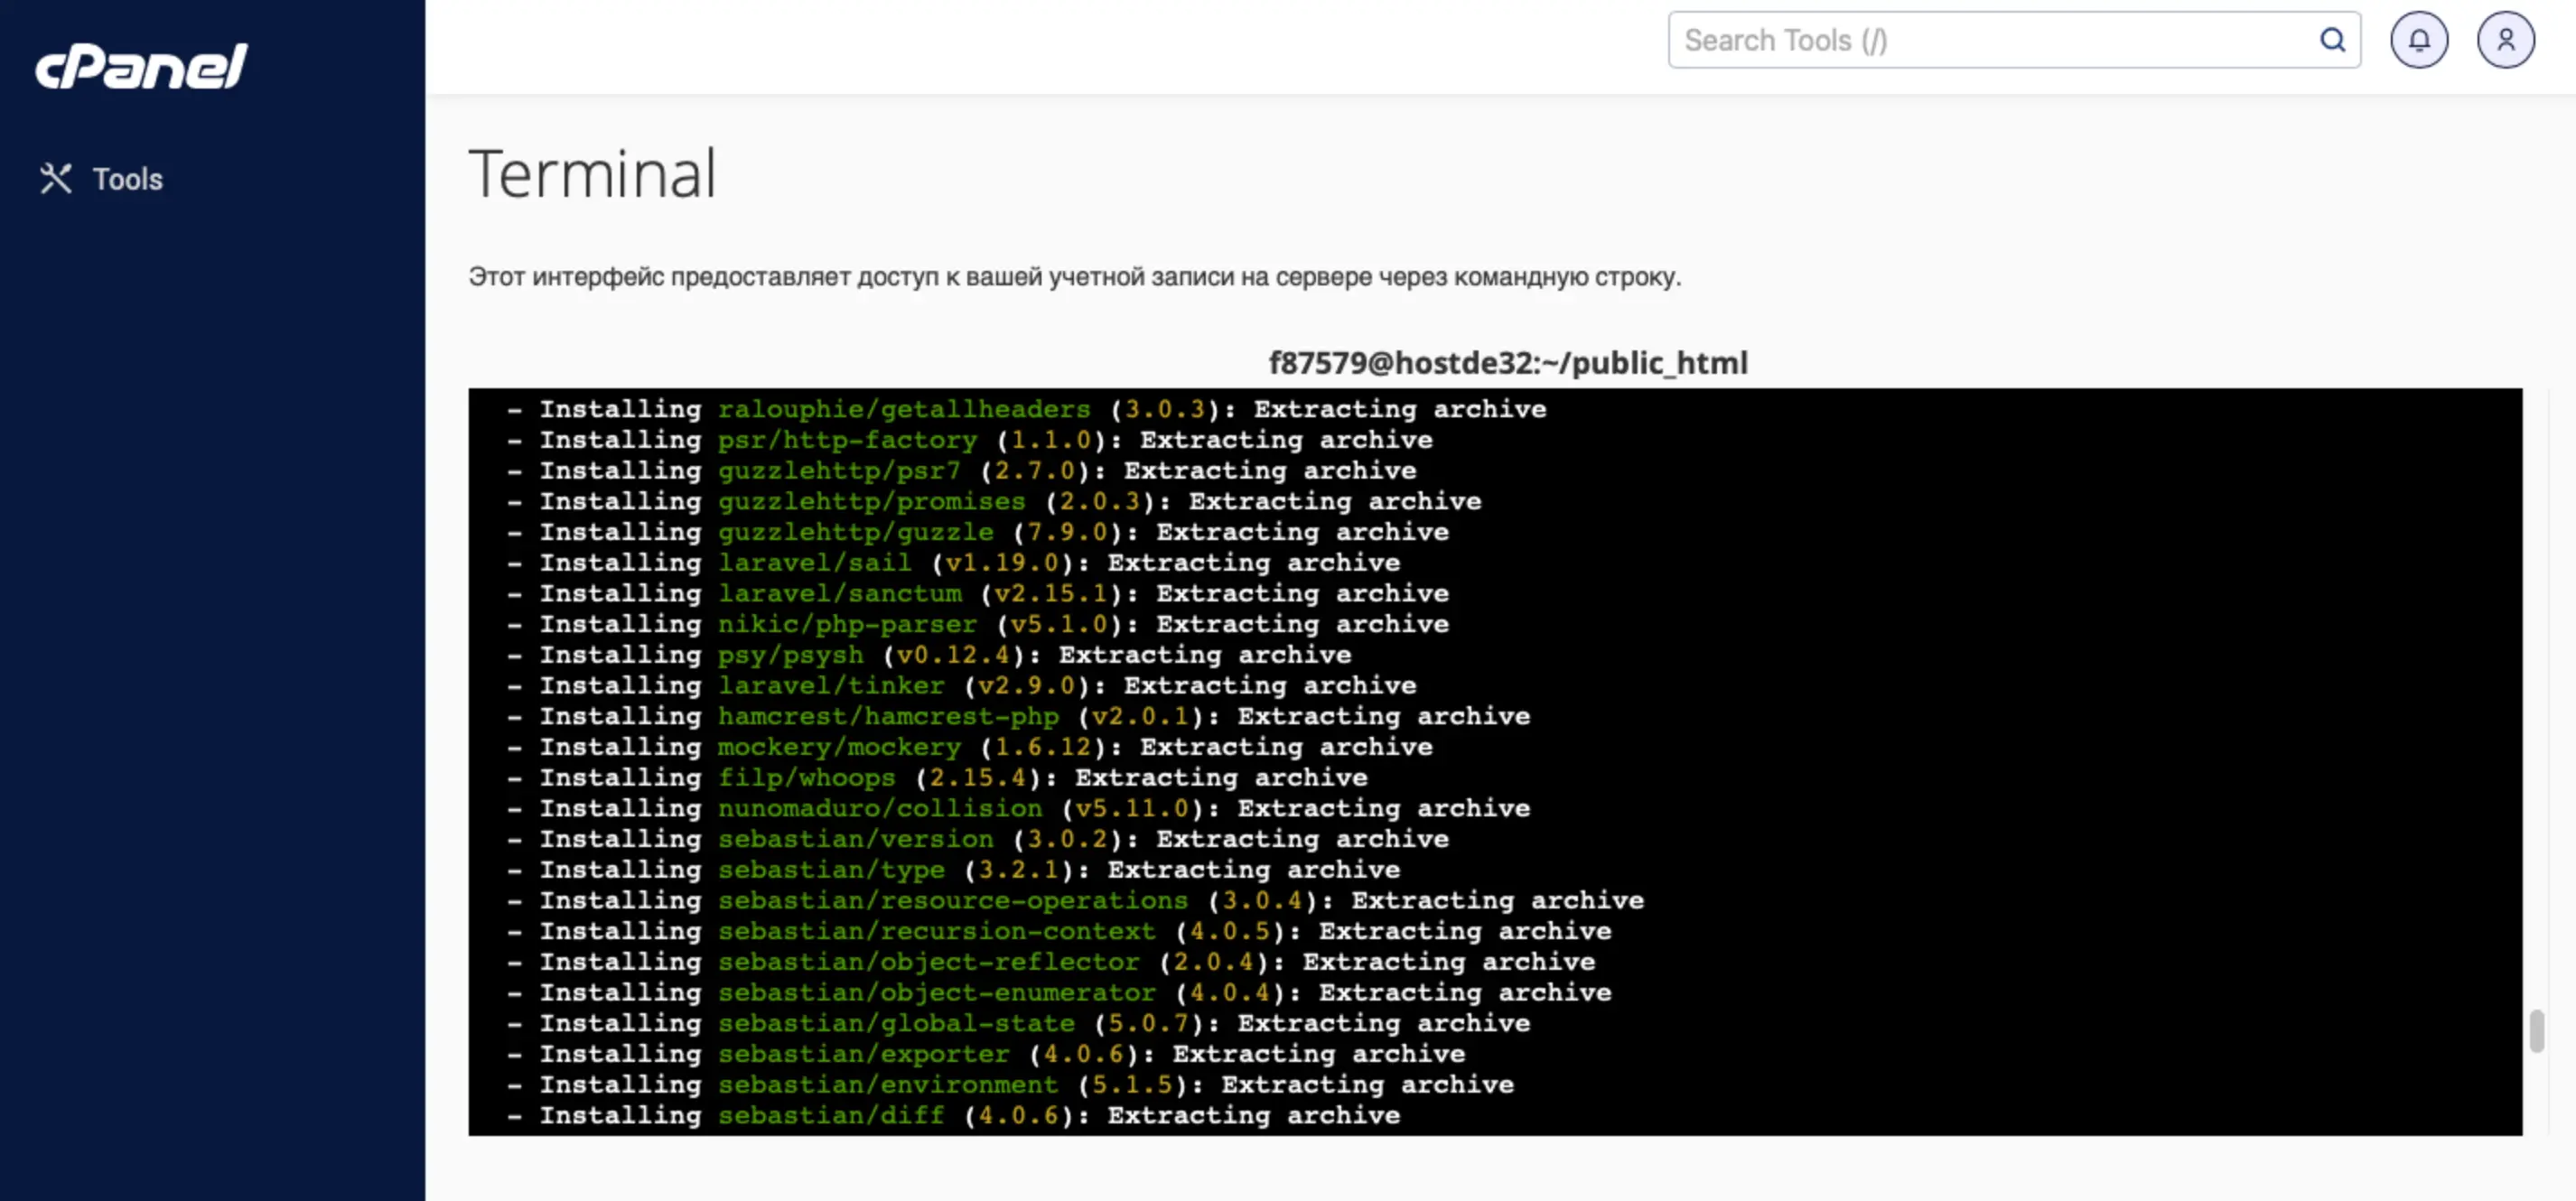
Task: Open the notifications bell icon
Action: 2418,40
